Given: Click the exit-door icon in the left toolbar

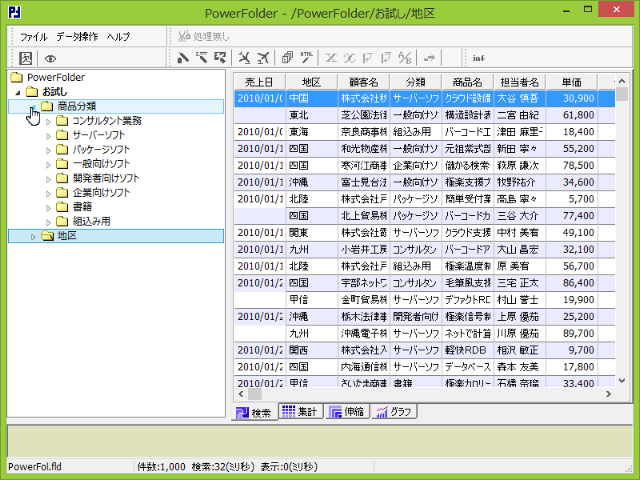Looking at the screenshot, I should tap(25, 58).
